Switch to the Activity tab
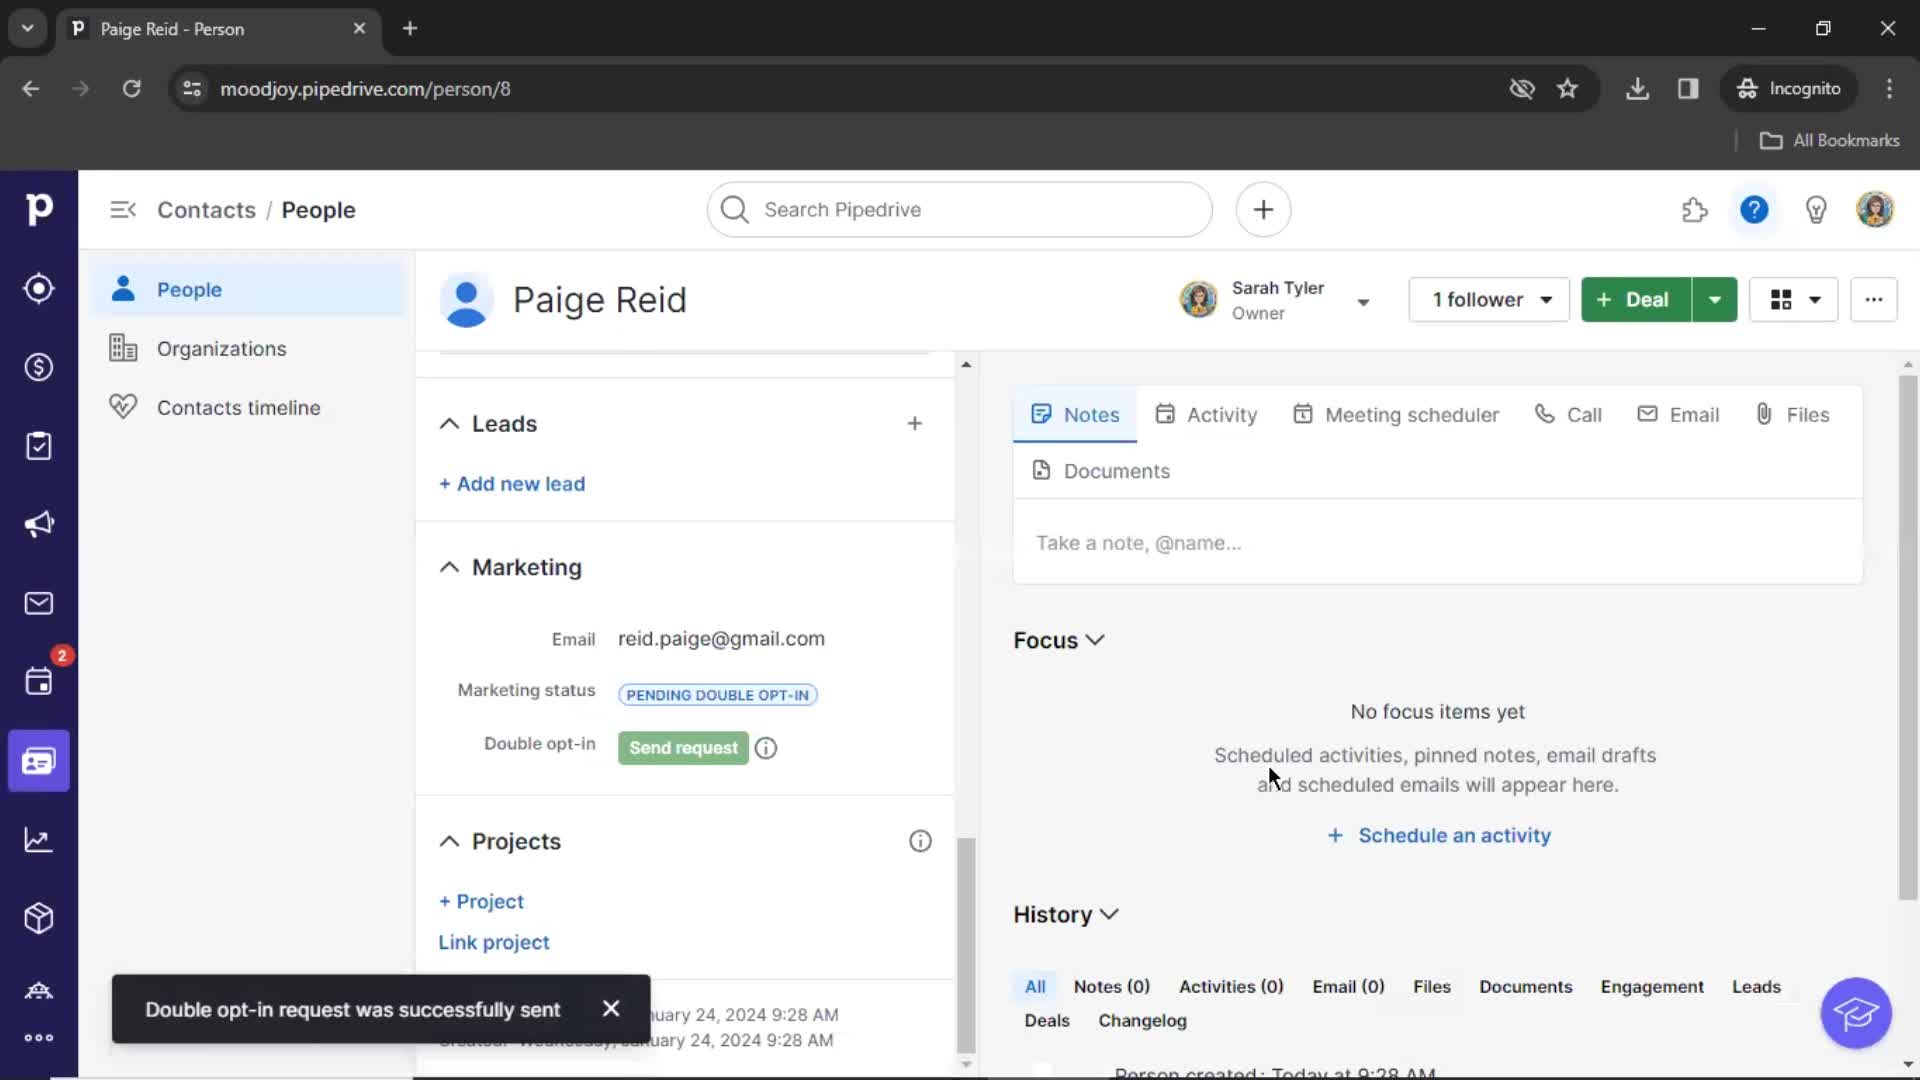1920x1080 pixels. (x=1222, y=414)
